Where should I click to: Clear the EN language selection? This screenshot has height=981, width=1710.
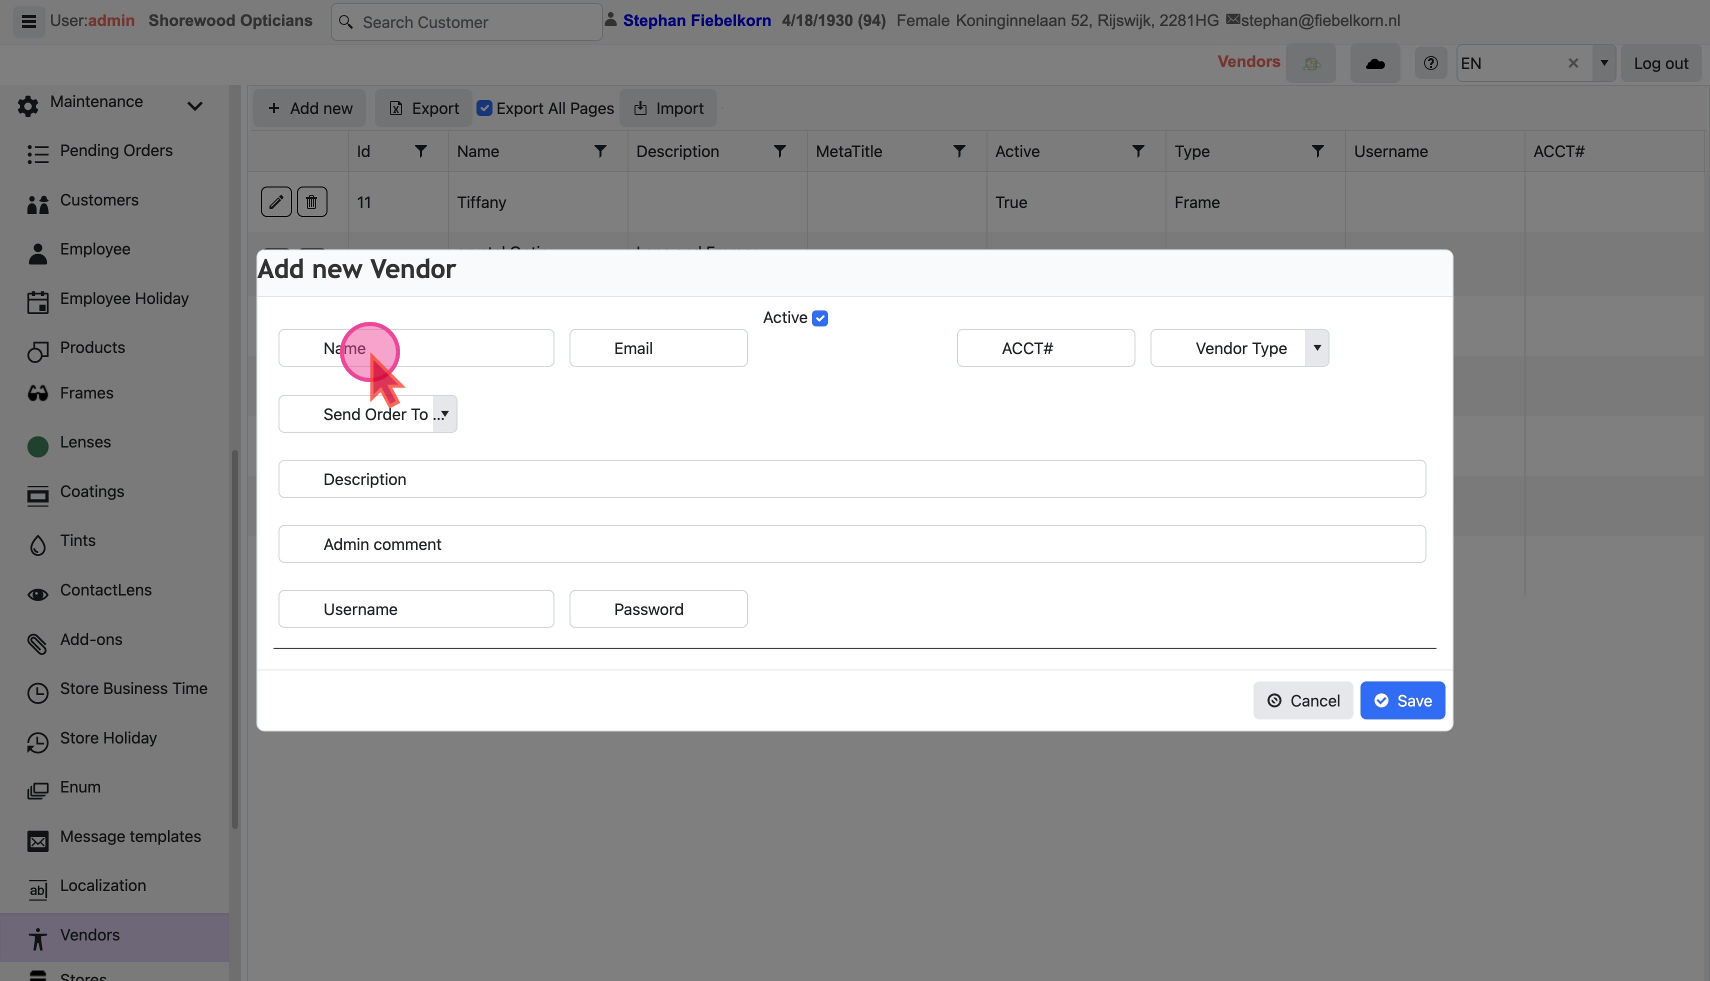pyautogui.click(x=1573, y=63)
